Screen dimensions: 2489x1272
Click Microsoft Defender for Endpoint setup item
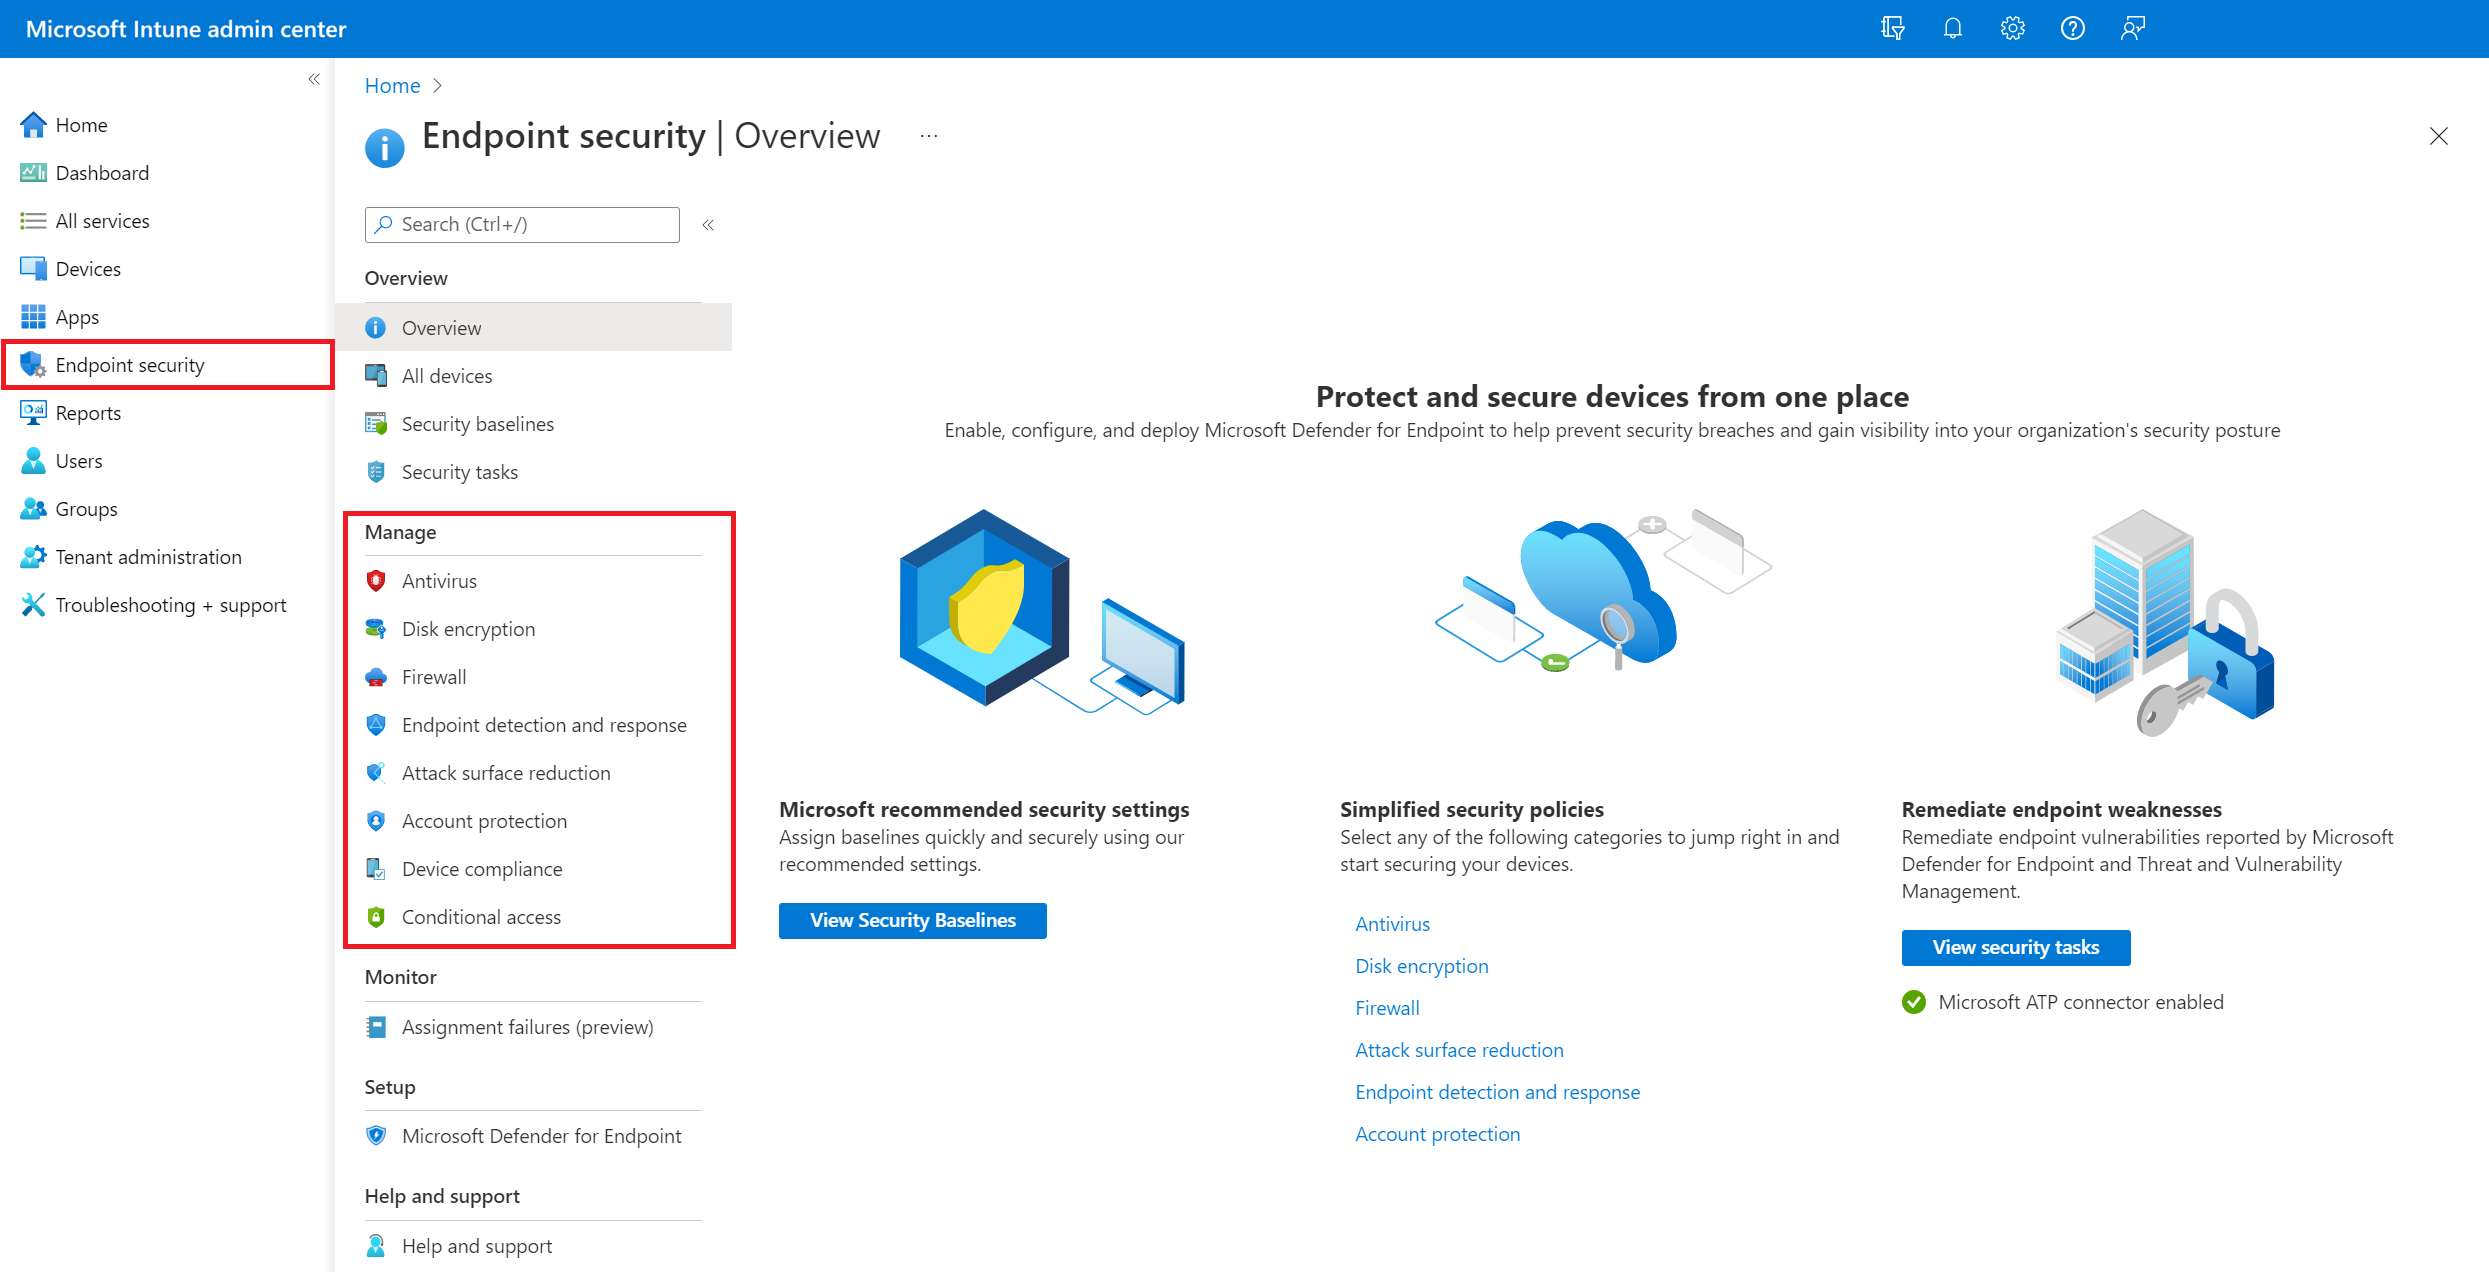[x=543, y=1137]
